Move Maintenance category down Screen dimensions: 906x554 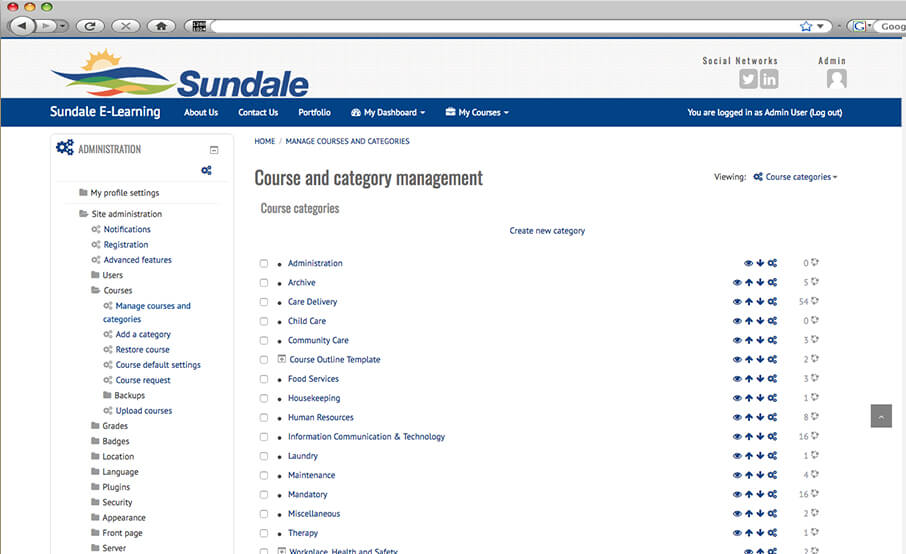tap(760, 475)
